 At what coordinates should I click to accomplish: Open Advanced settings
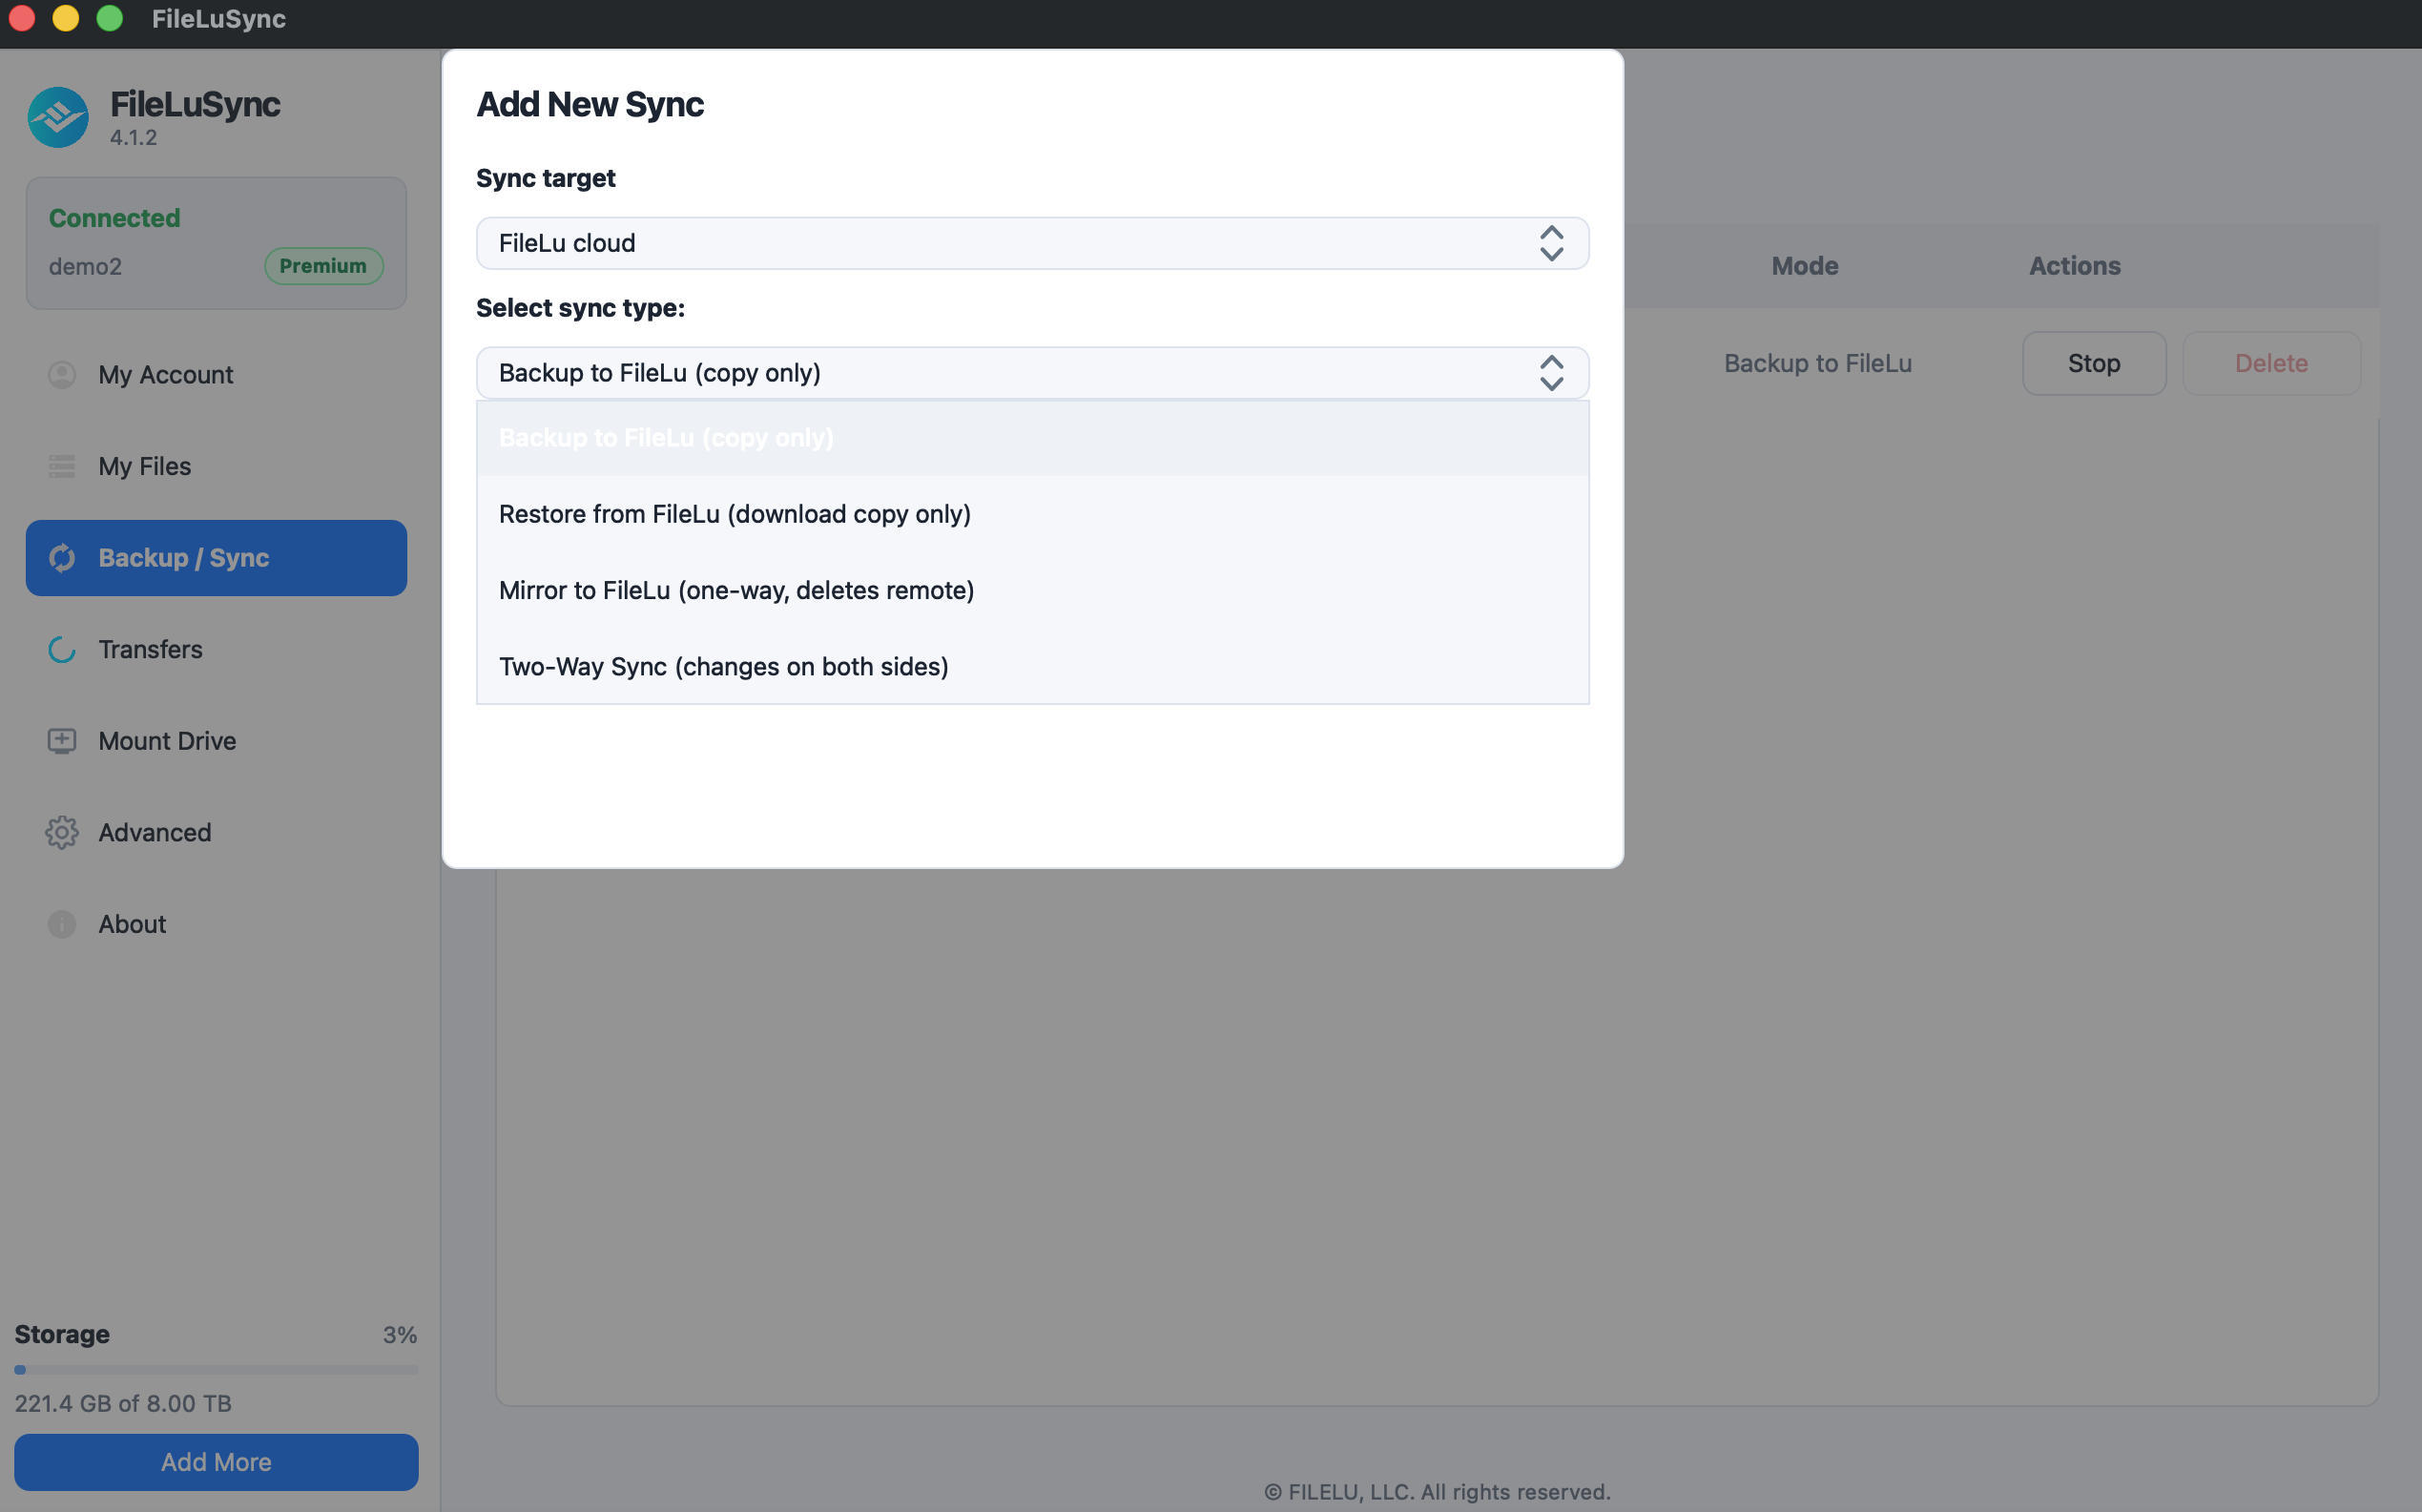click(x=216, y=832)
